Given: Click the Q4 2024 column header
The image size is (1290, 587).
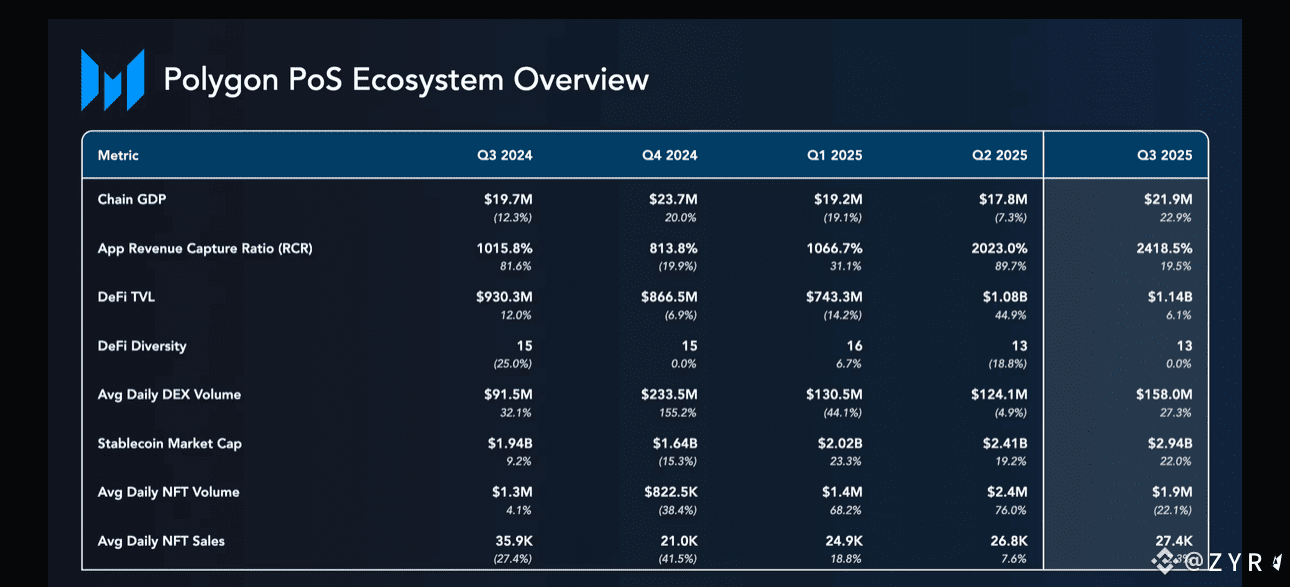Looking at the screenshot, I should click(x=669, y=155).
